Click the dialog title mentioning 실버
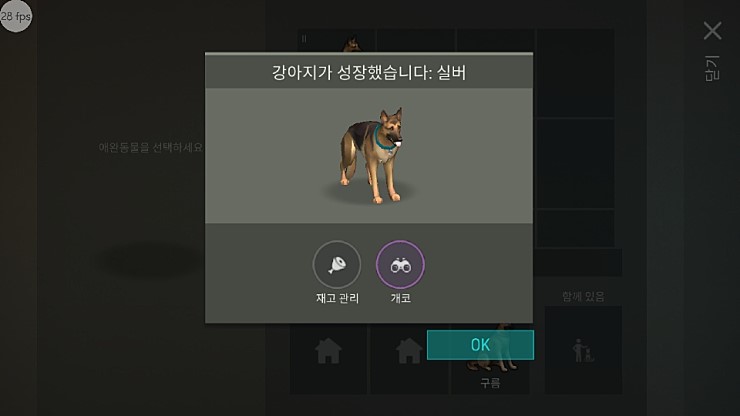 point(369,72)
